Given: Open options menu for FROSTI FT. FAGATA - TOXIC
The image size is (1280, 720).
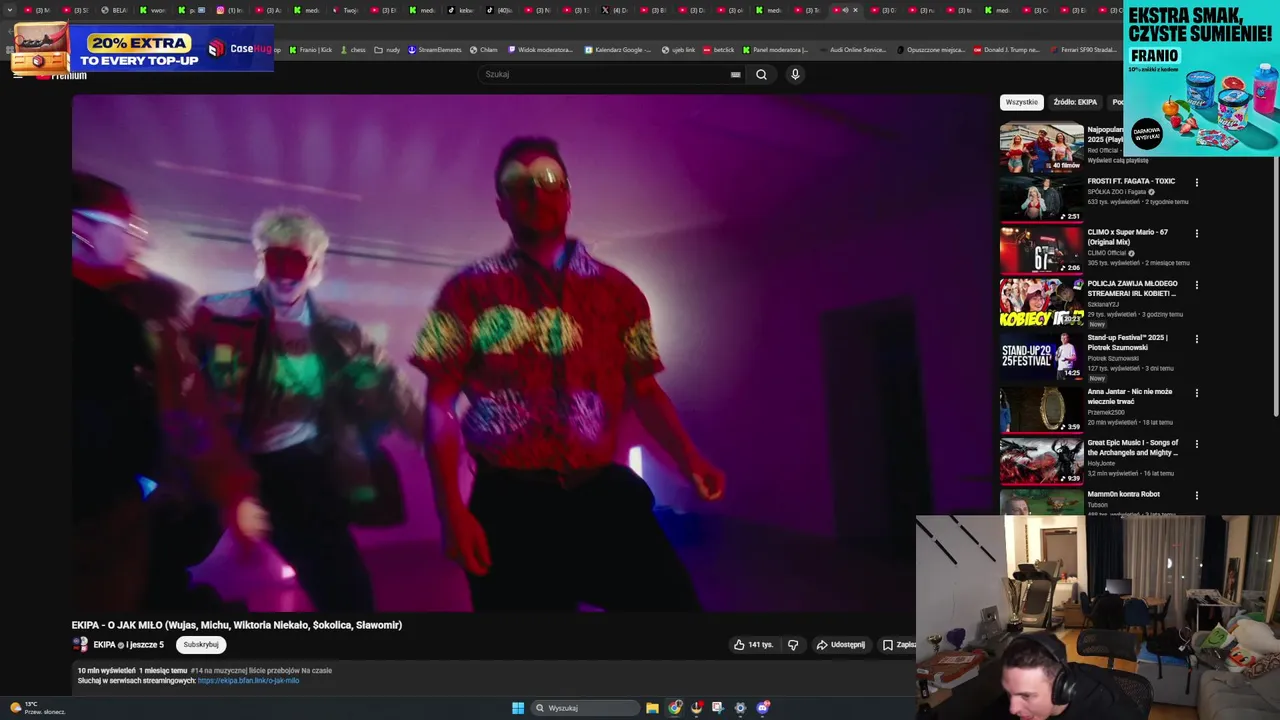Looking at the screenshot, I should (1196, 183).
